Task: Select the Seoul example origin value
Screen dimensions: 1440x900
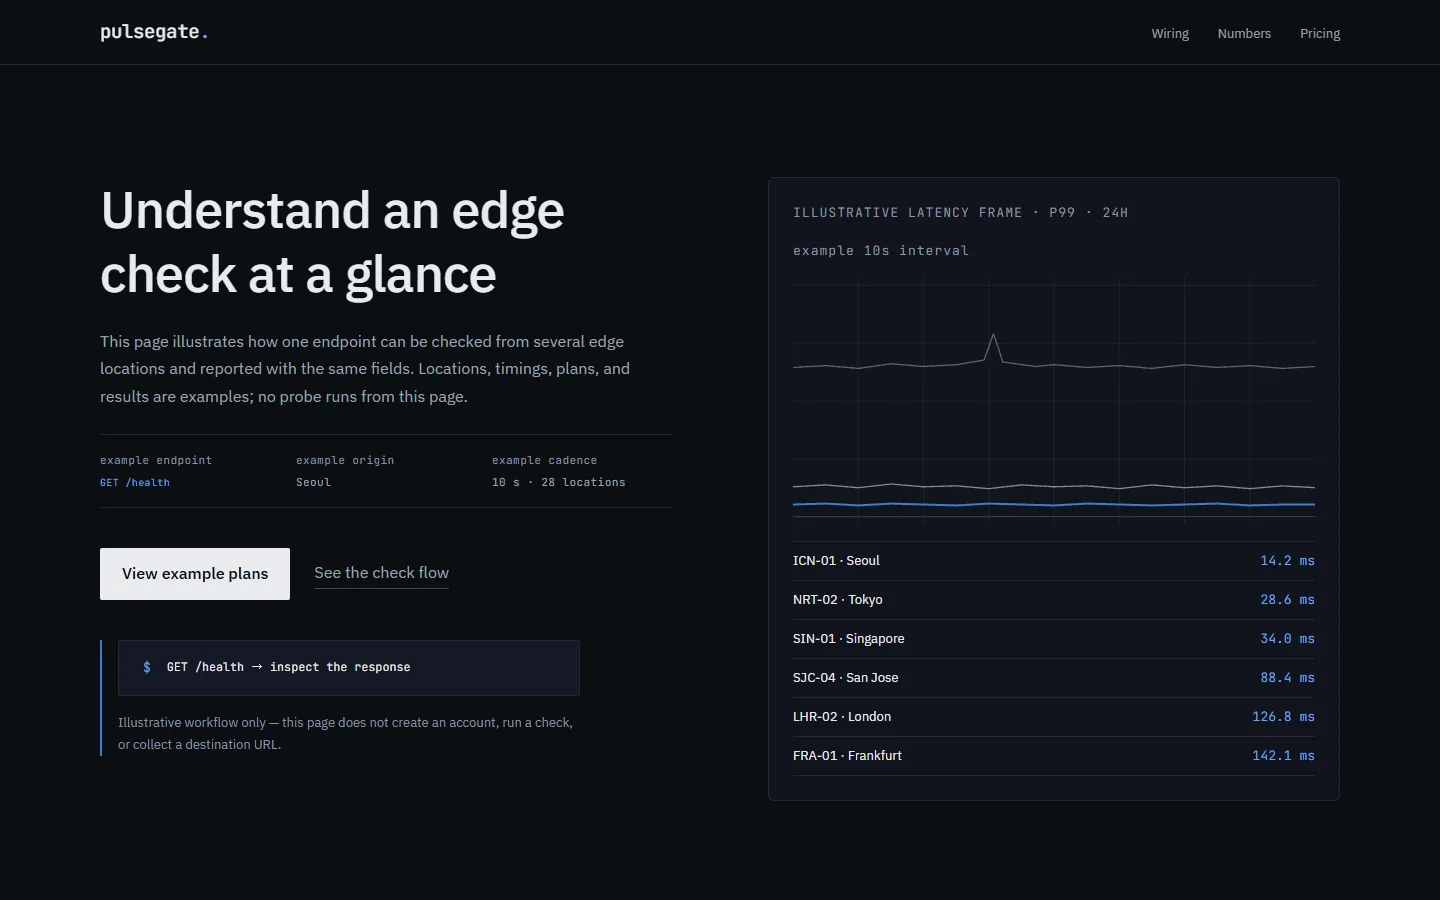Action: 313,482
